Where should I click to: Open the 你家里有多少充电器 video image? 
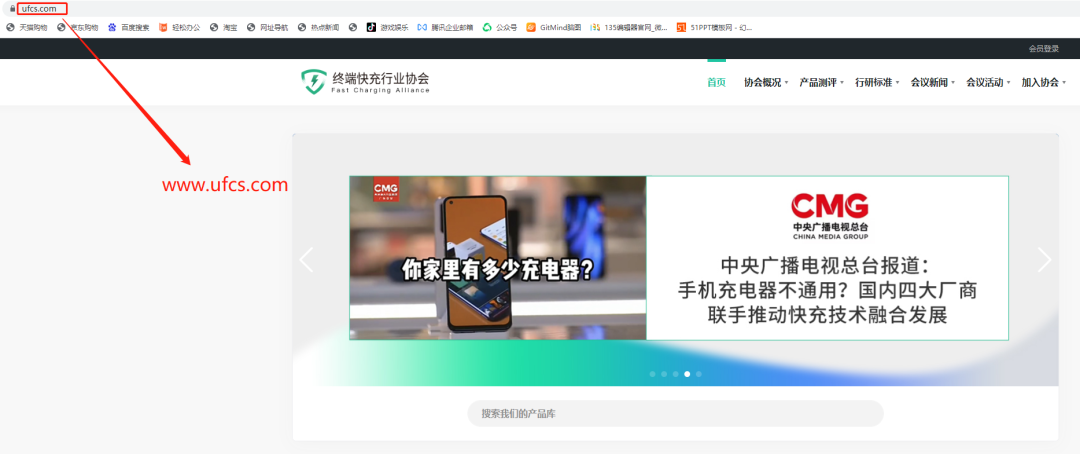pos(498,258)
